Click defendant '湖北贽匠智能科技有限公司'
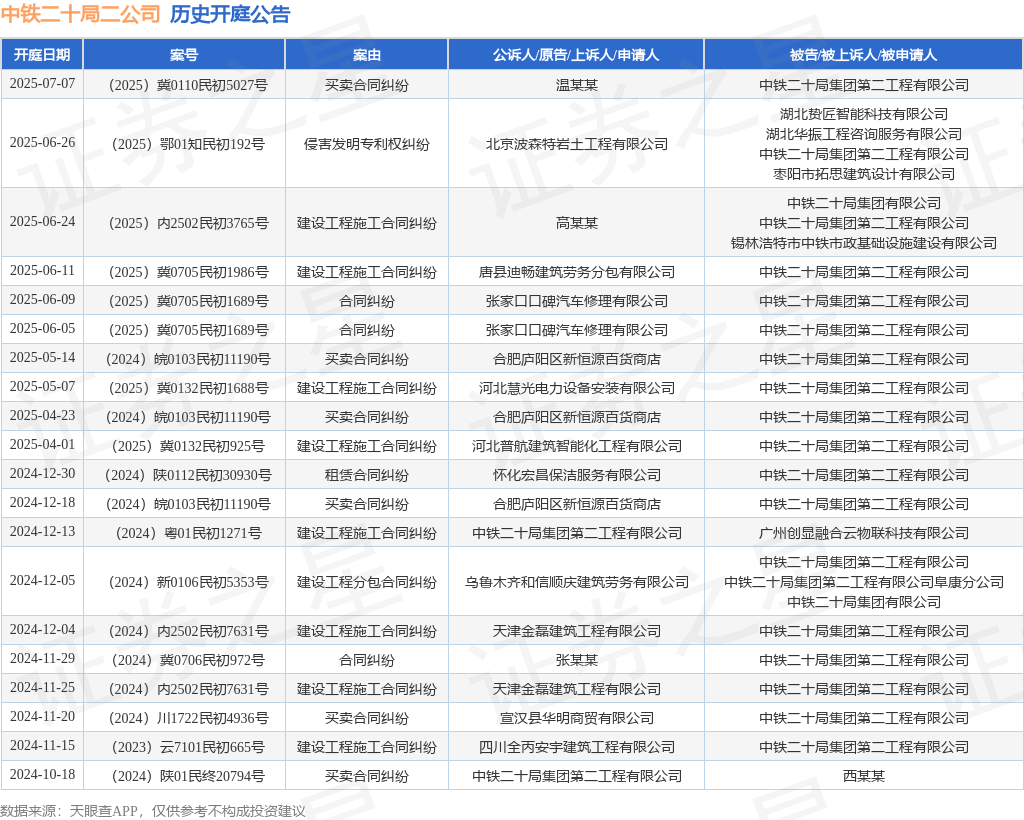The width and height of the screenshot is (1024, 820). (863, 114)
